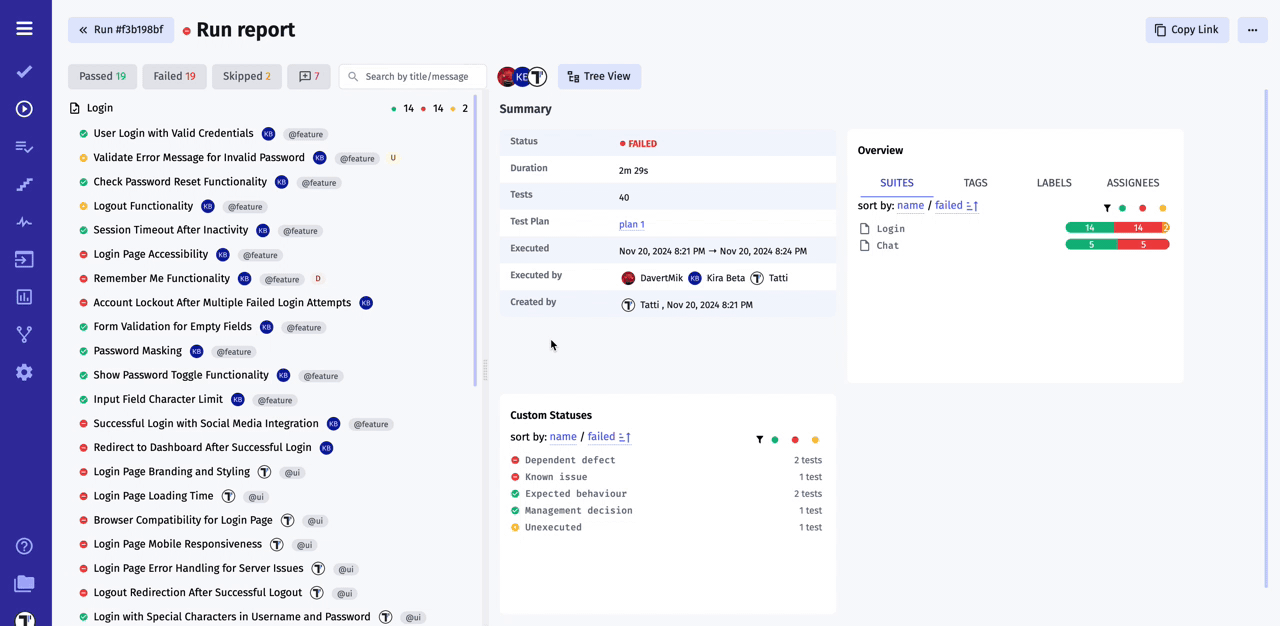Viewport: 1280px width, 626px height.
Task: Open Plans list-check sidebar icon
Action: [24, 147]
